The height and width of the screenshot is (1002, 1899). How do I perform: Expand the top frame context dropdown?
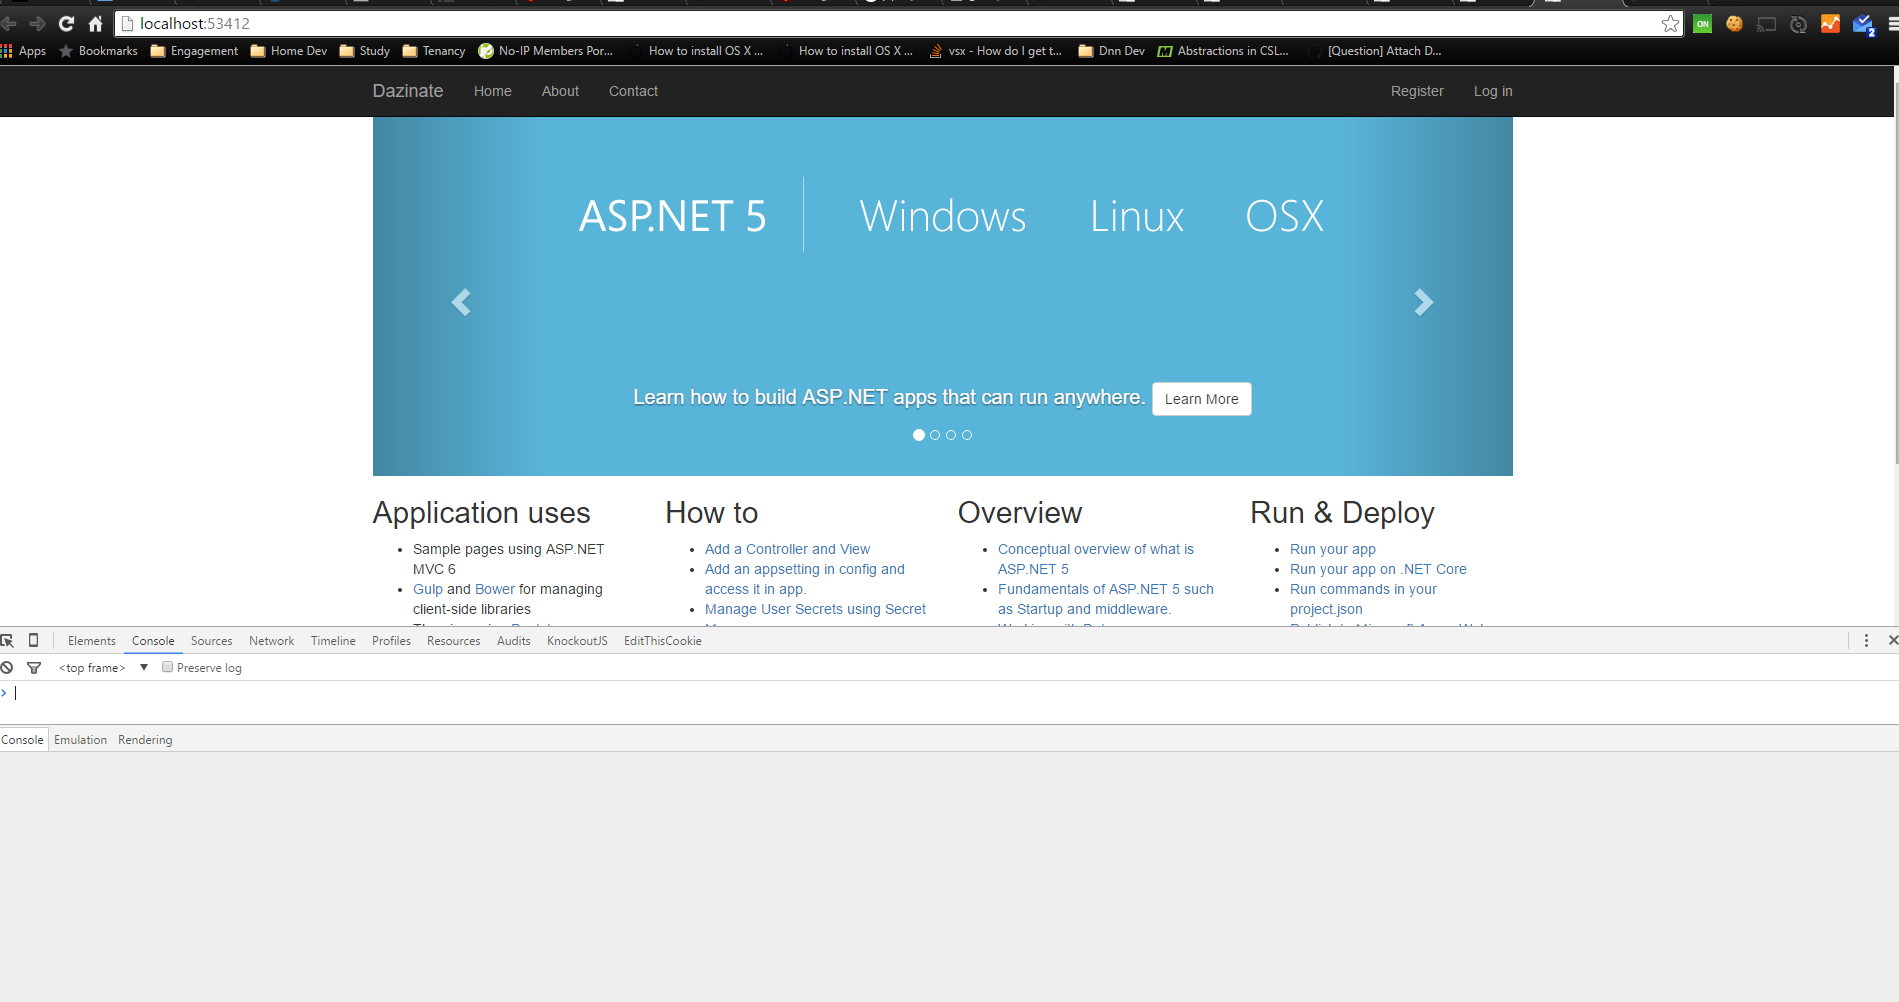144,668
